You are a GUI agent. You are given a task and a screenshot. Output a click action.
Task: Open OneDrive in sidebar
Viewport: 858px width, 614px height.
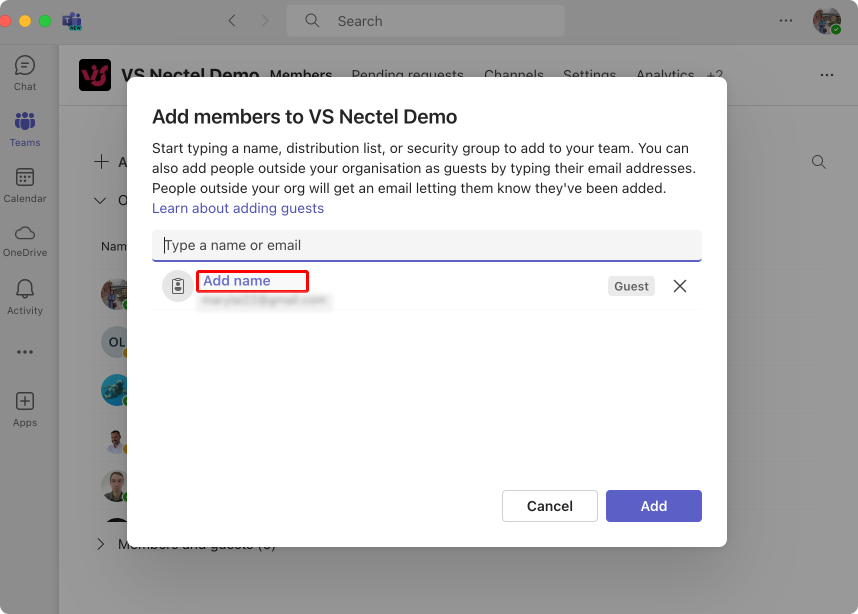click(x=25, y=241)
